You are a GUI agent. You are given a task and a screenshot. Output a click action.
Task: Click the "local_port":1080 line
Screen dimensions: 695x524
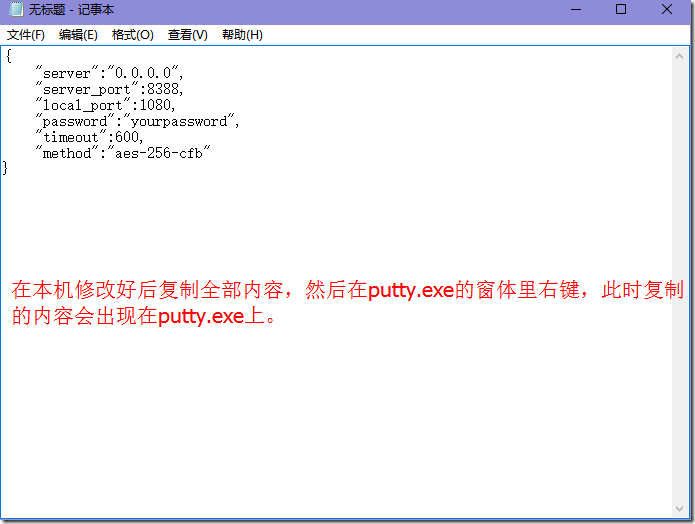tap(105, 105)
